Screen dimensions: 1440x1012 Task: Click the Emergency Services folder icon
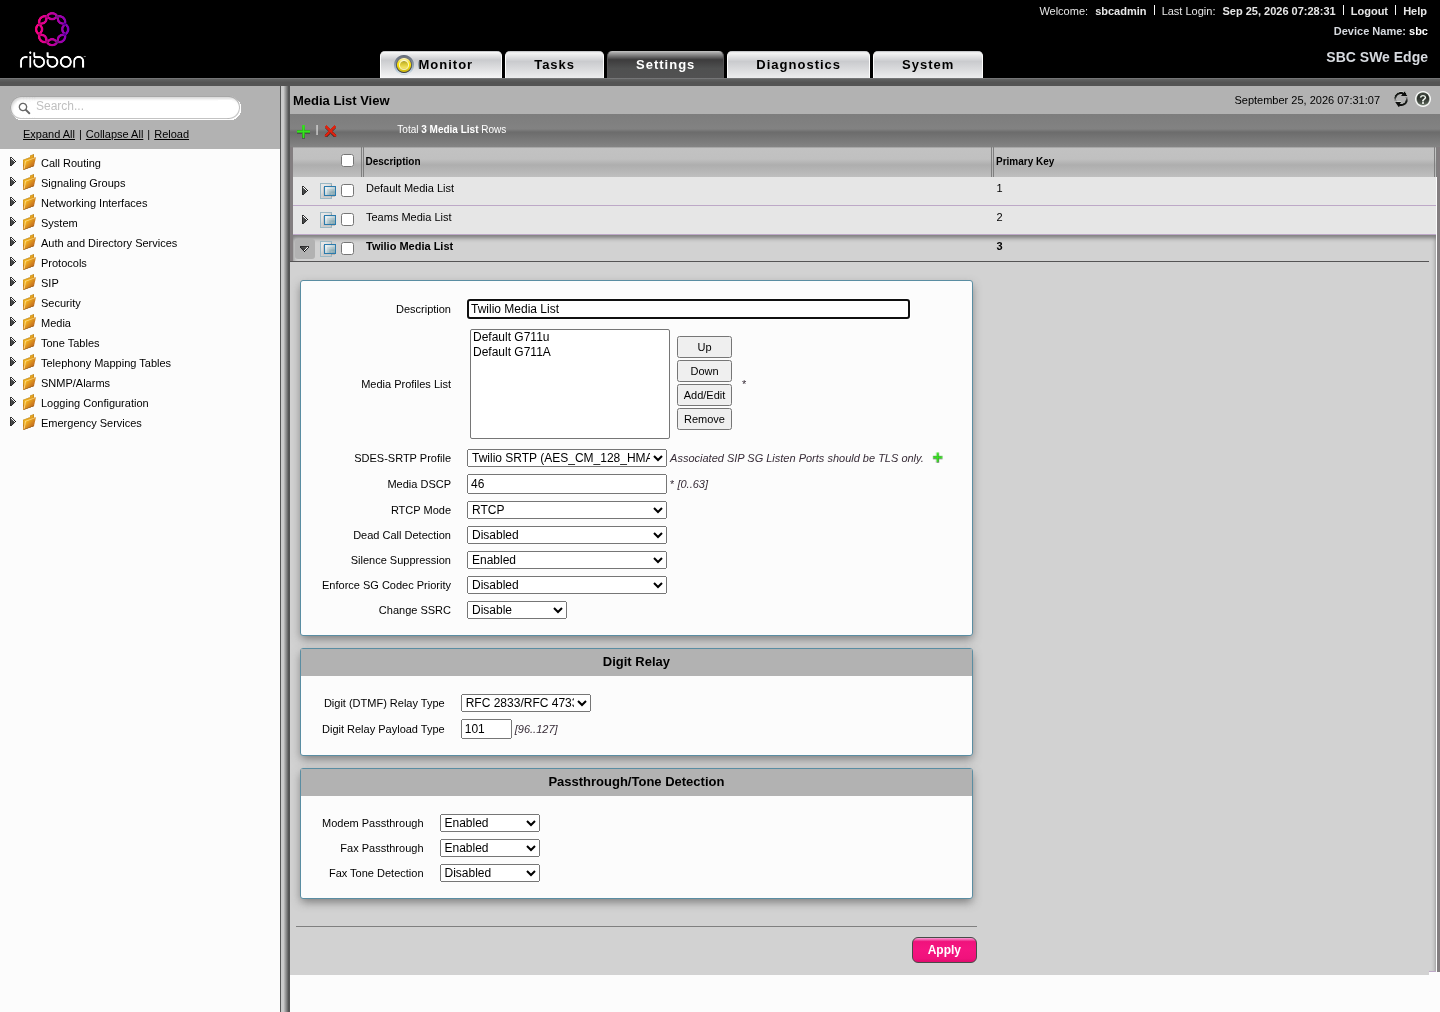point(29,422)
